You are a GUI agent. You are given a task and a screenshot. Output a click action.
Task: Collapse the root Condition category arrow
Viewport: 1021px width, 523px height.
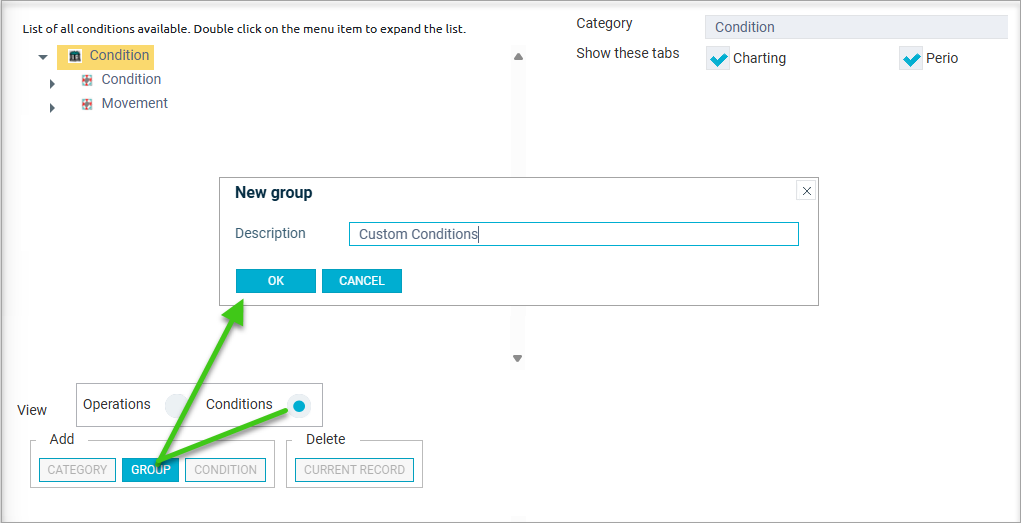tap(43, 57)
